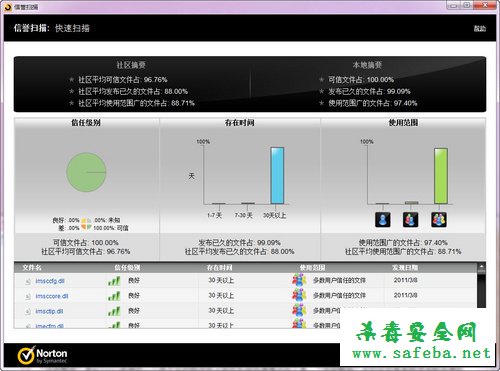Sort by the 信任级别 column header
Viewport: 500px width, 371px height.
point(127,268)
